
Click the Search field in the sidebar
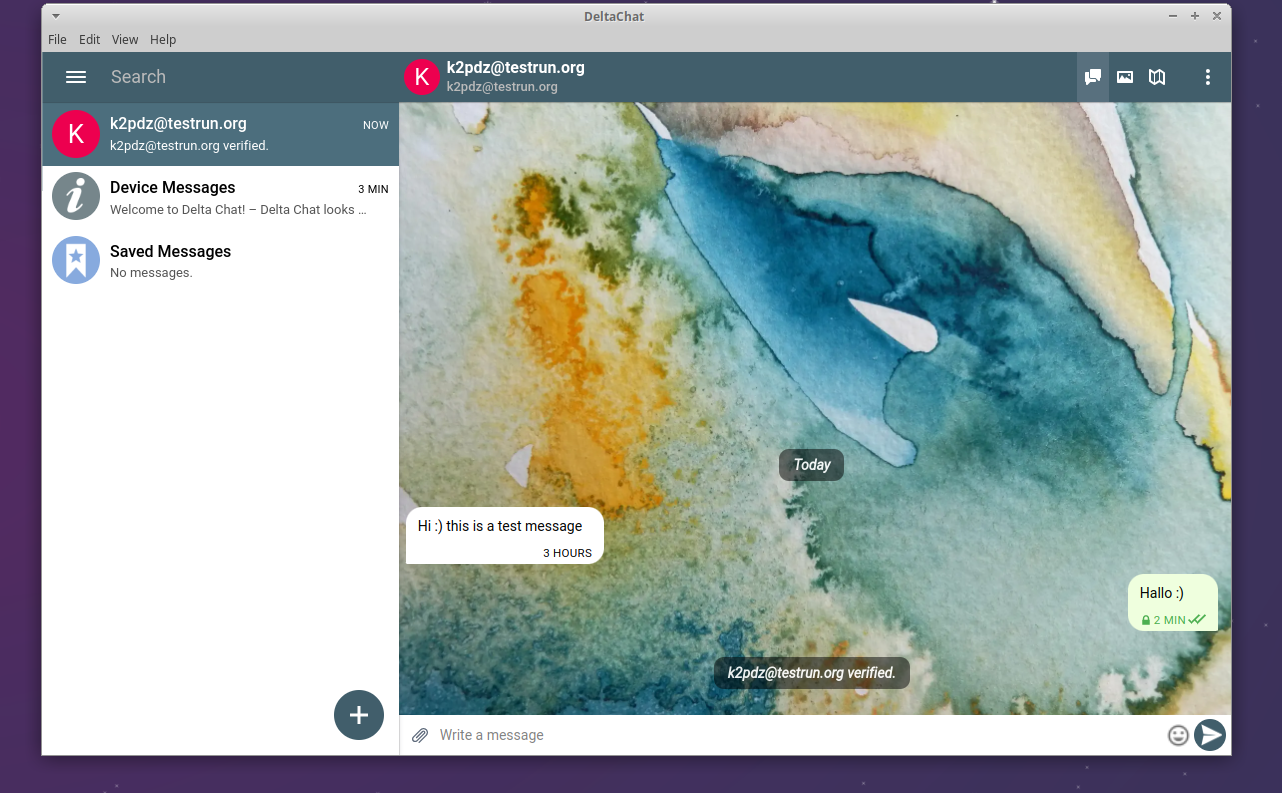pyautogui.click(x=200, y=77)
